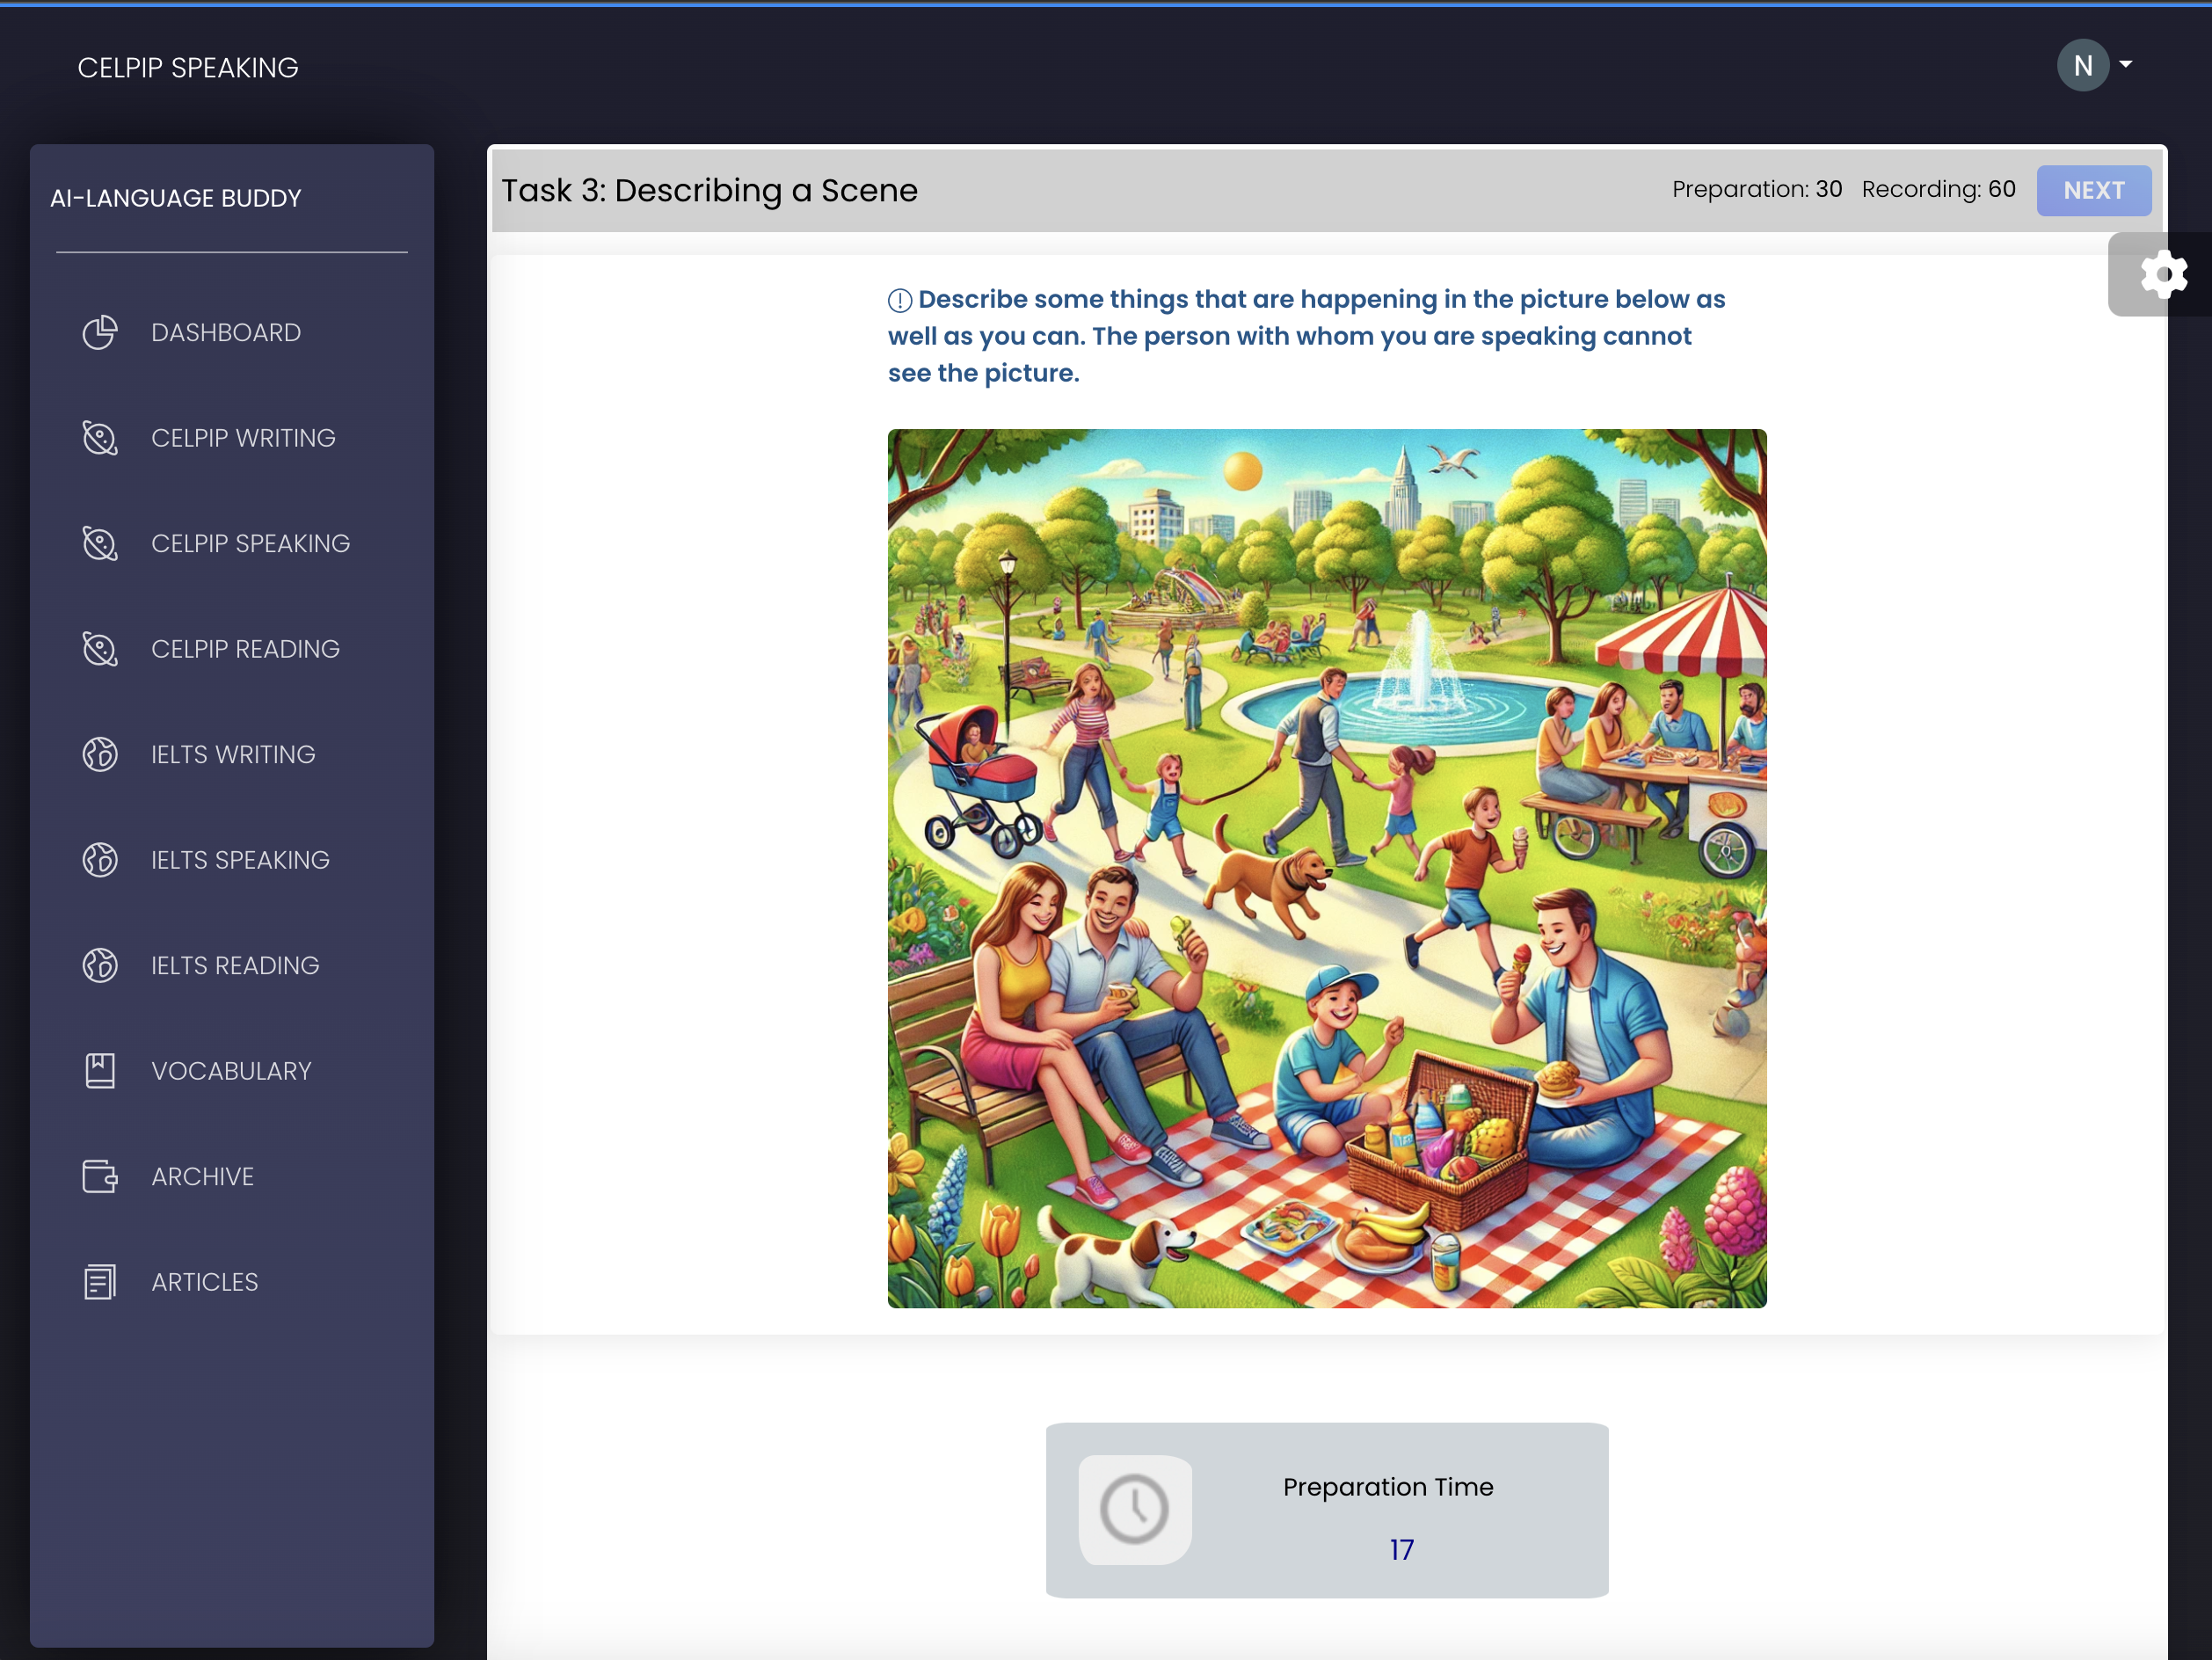Click the CELPIP SPEAKING header title
Image resolution: width=2212 pixels, height=1660 pixels.
click(x=188, y=68)
